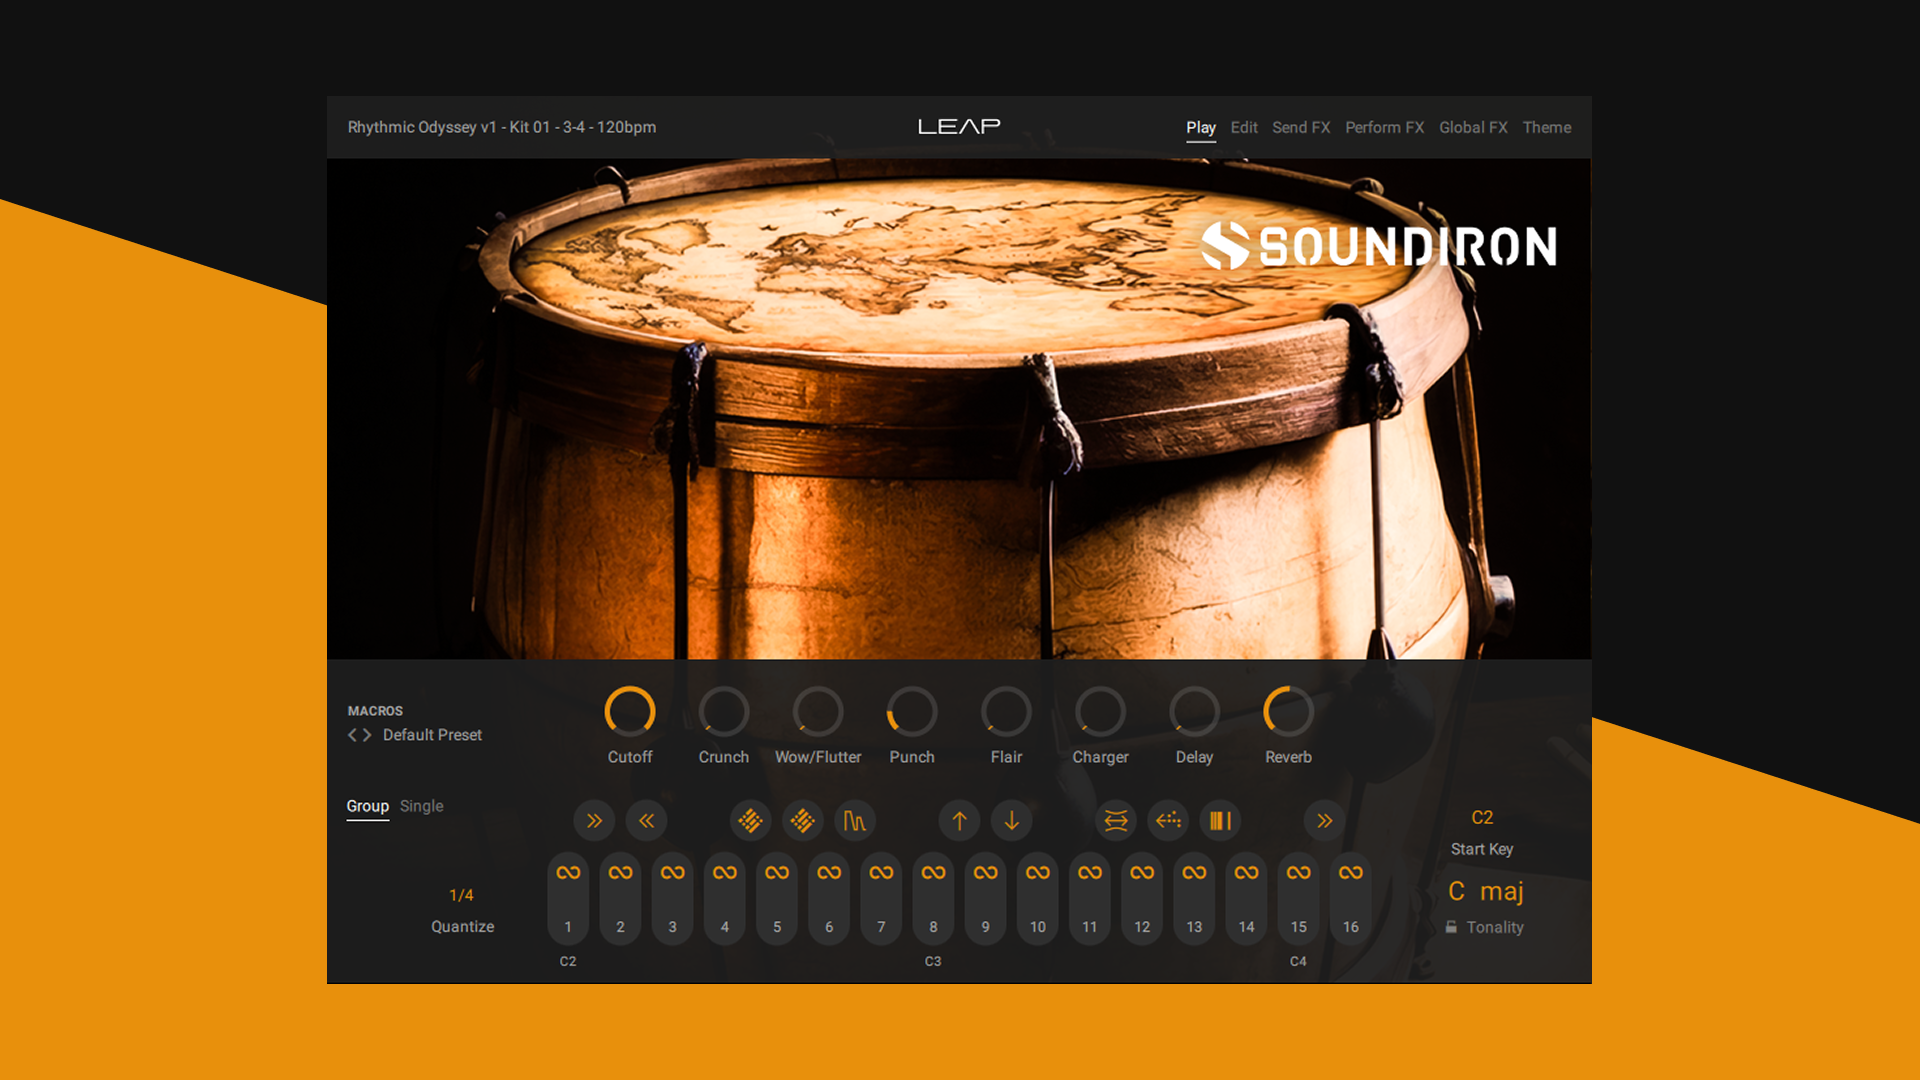Switch to Single mode
The image size is (1920, 1080).
421,806
